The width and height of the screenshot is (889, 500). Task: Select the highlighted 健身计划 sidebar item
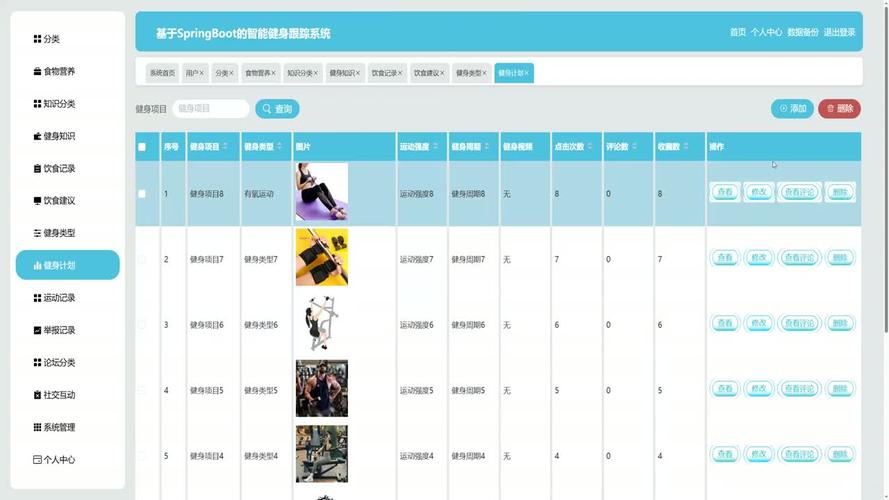pyautogui.click(x=67, y=265)
